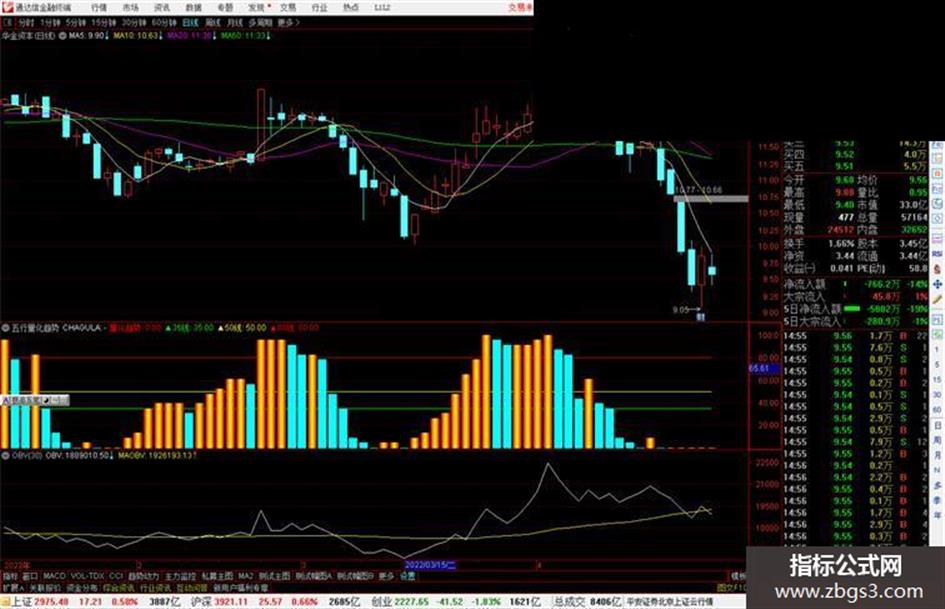Switch chart to 1分钟 period
The width and height of the screenshot is (945, 609).
pos(50,23)
